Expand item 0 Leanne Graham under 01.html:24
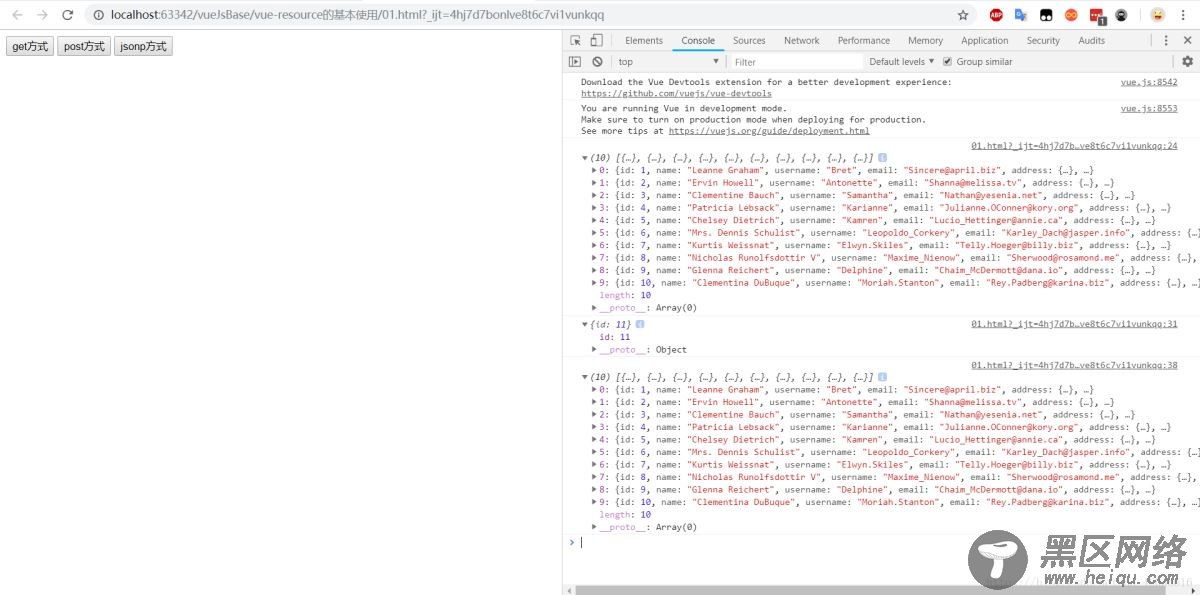Screen dimensions: 1200x595 click(594, 170)
